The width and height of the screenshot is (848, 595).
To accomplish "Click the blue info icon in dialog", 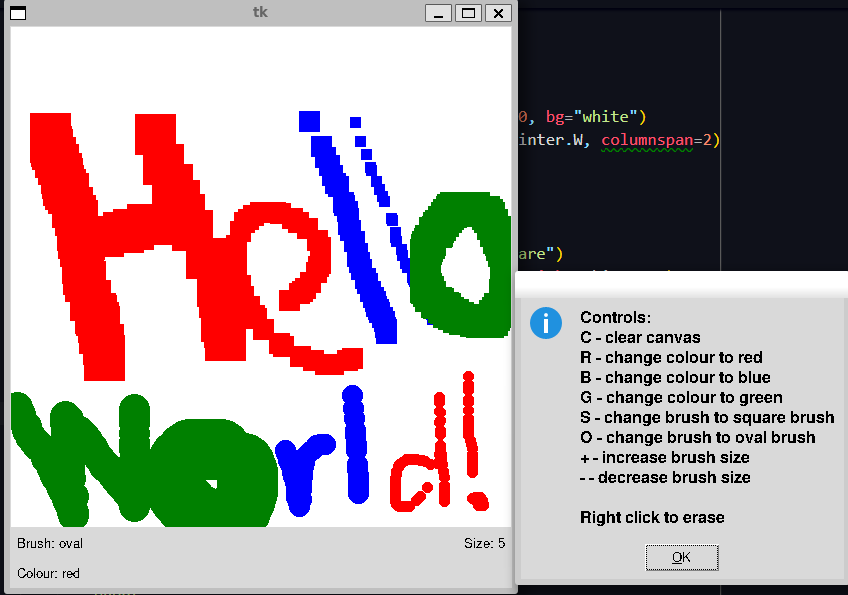I will coord(545,323).
